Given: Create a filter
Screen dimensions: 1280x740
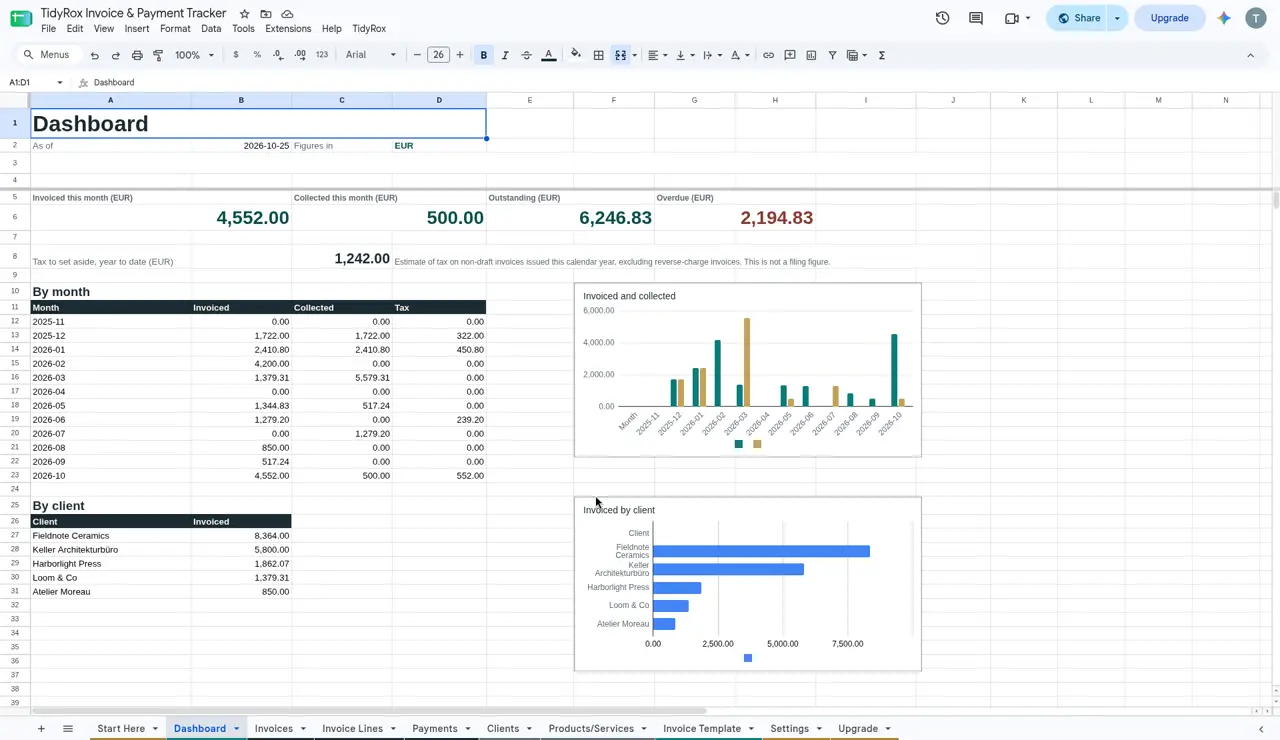Looking at the screenshot, I should tap(832, 55).
